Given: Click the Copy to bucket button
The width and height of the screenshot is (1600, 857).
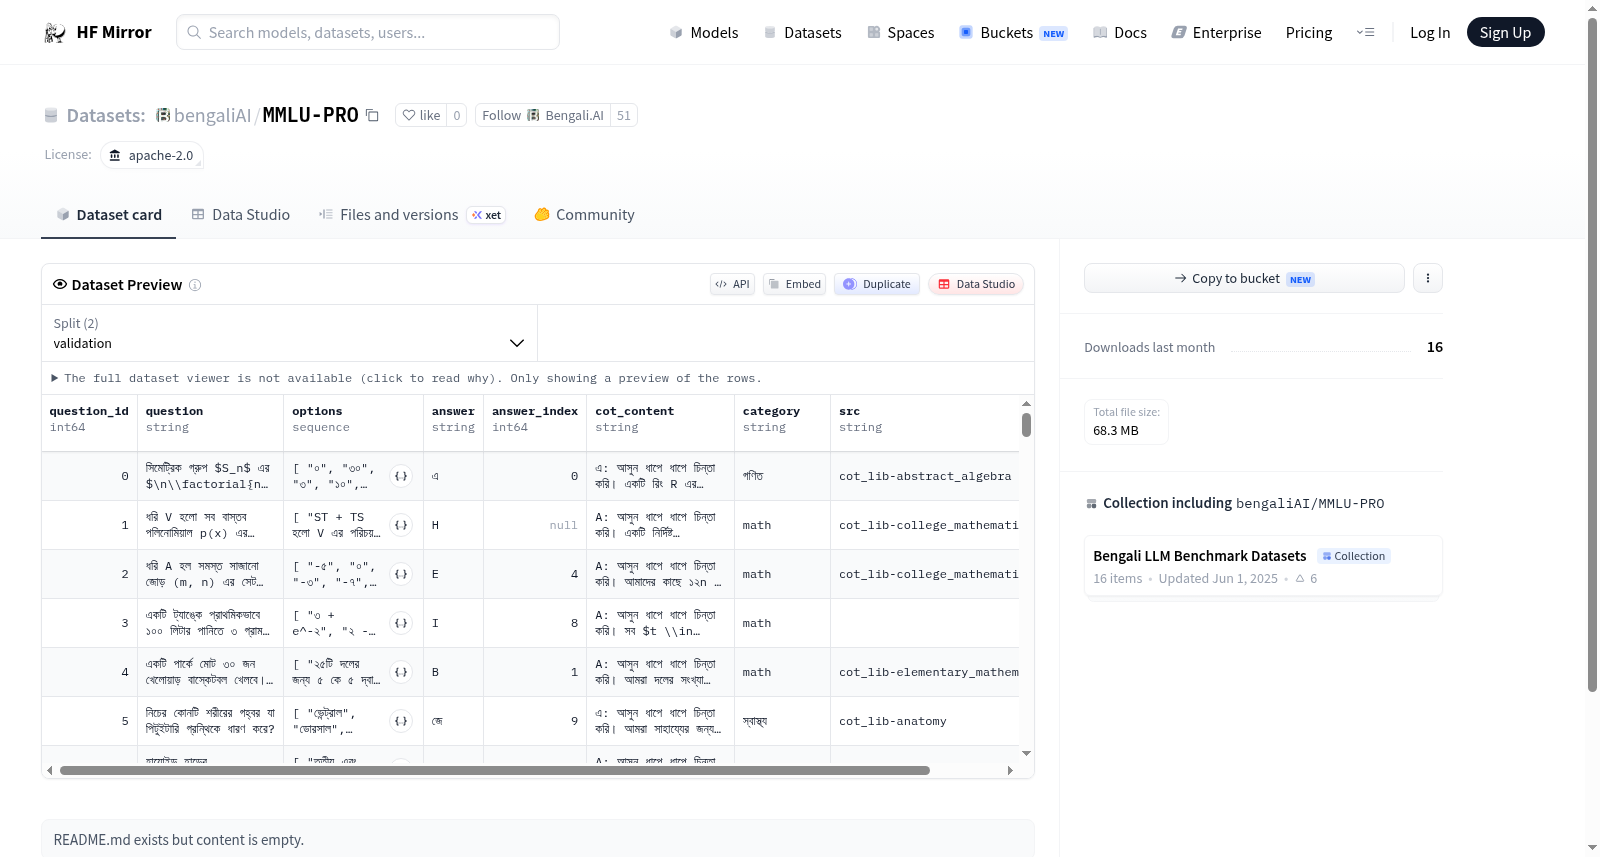Looking at the screenshot, I should tap(1244, 278).
